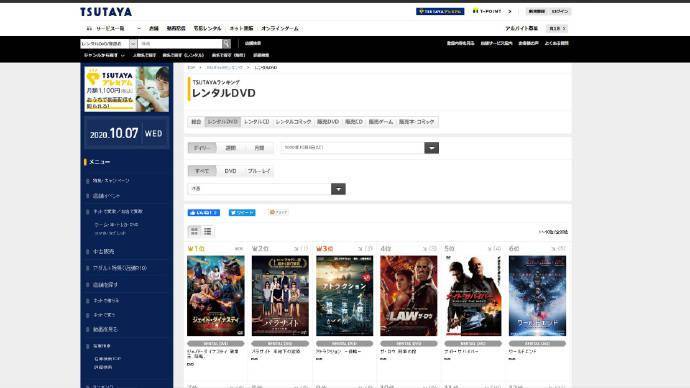Open the ranking date dropdown
Screen dimensions: 690x388
[360, 148]
